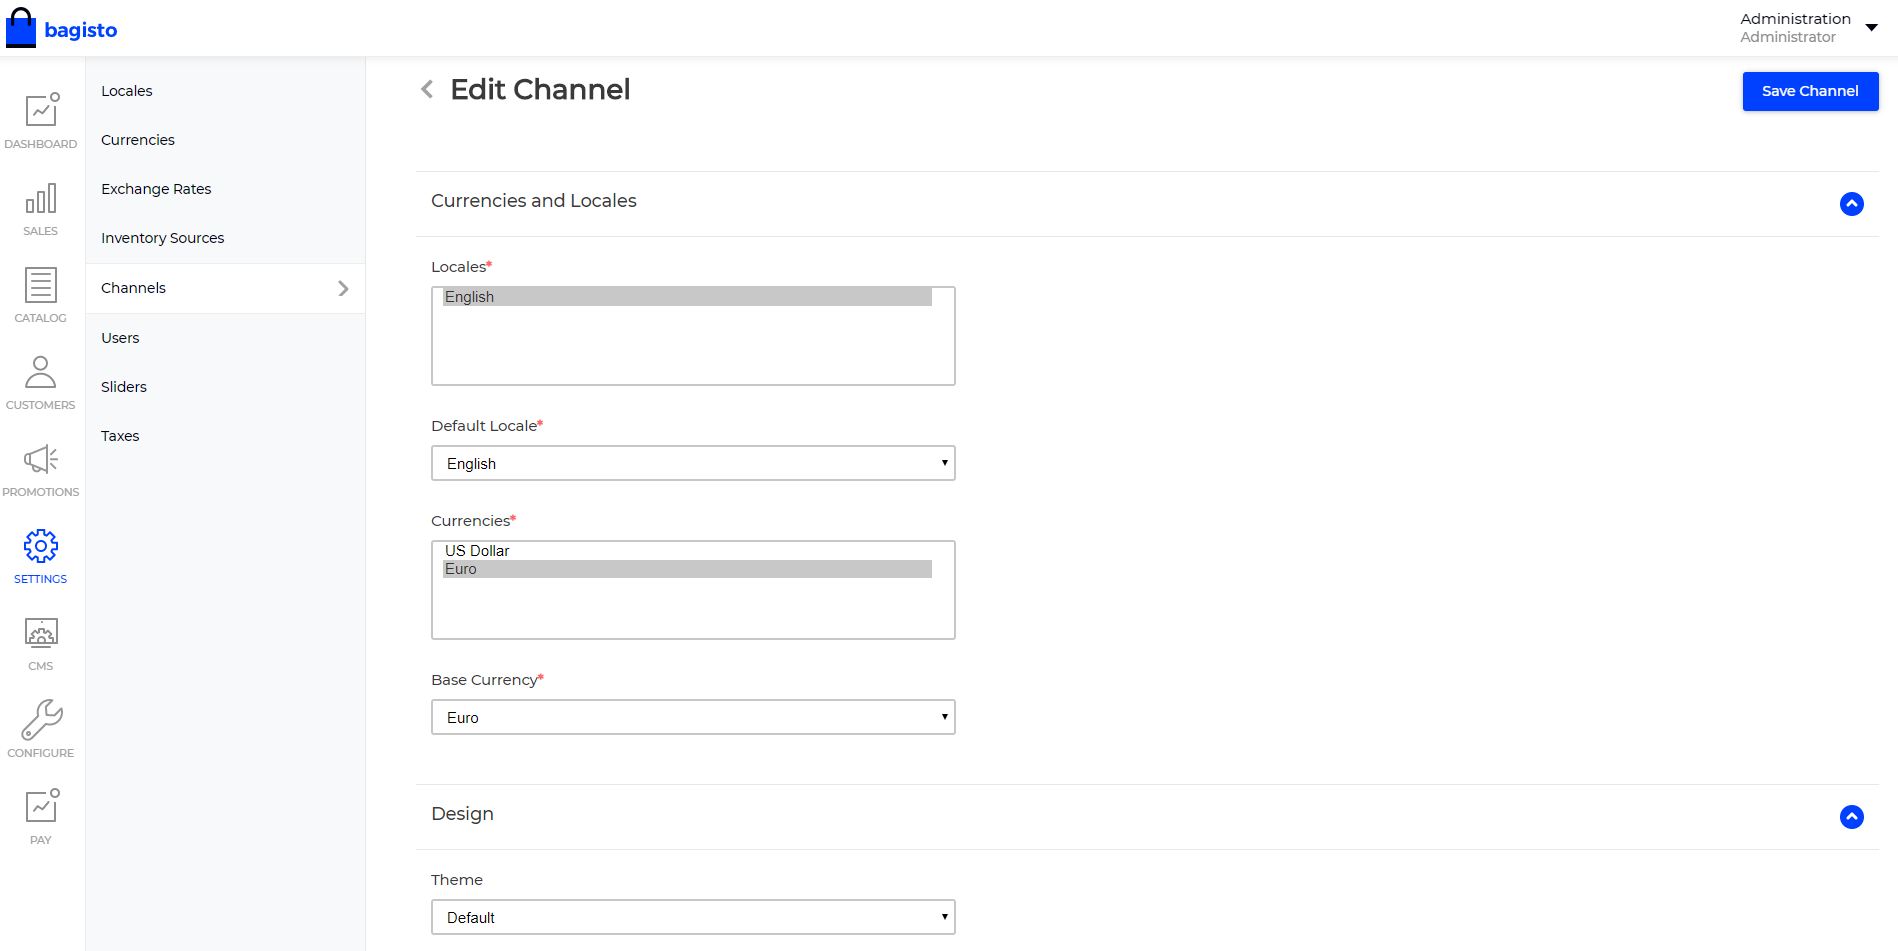
Task: Open the Settings gear icon
Action: click(x=41, y=546)
